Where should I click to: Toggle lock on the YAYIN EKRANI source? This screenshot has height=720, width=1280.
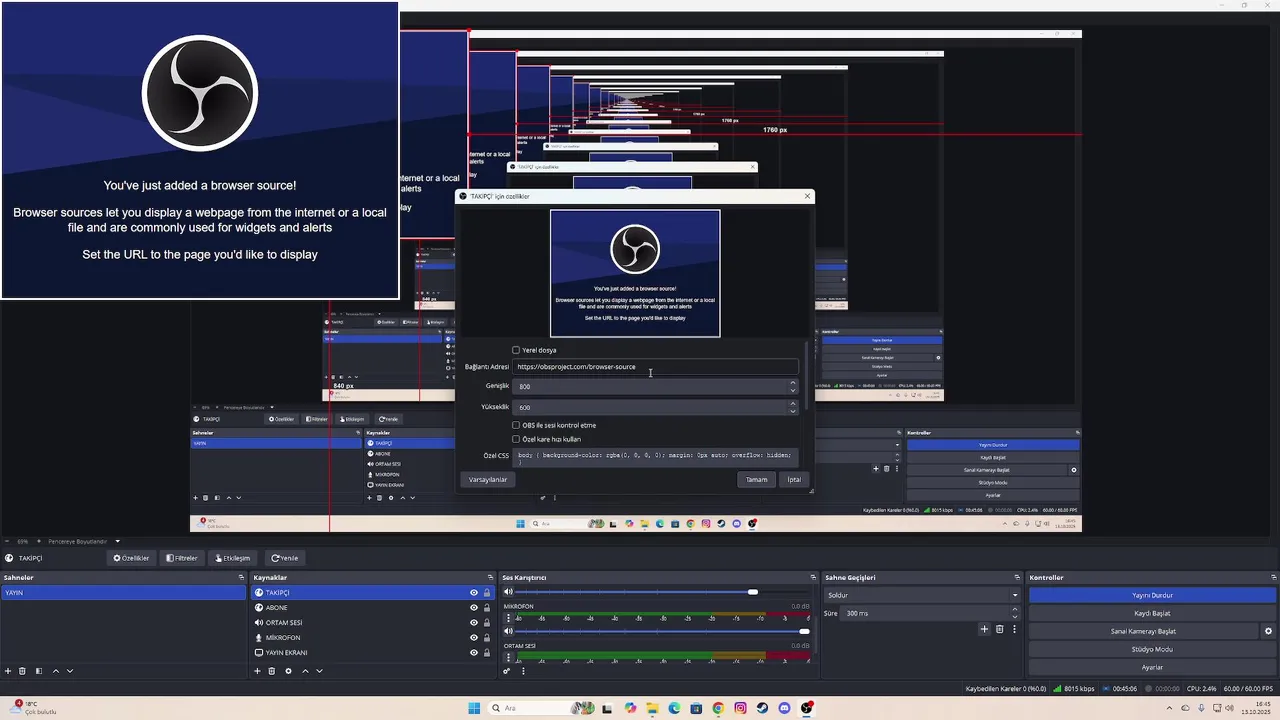[x=487, y=653]
